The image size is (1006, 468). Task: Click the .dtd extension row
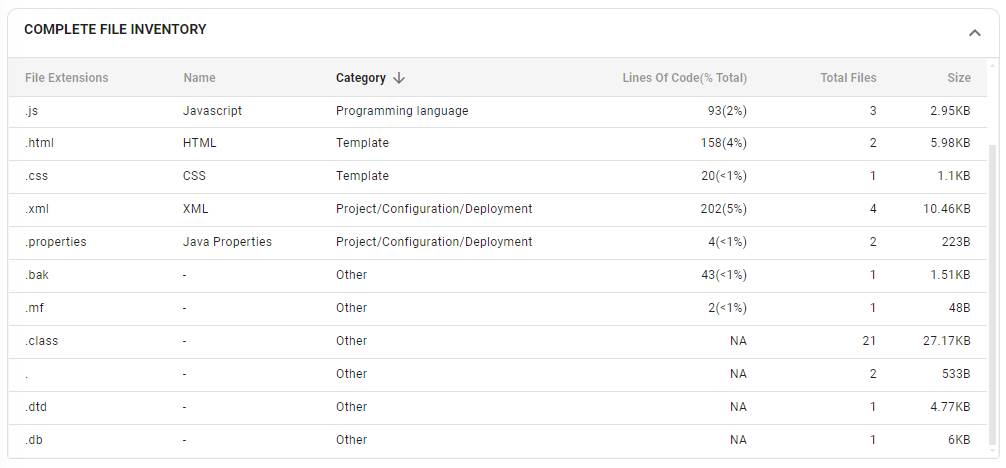[36, 407]
